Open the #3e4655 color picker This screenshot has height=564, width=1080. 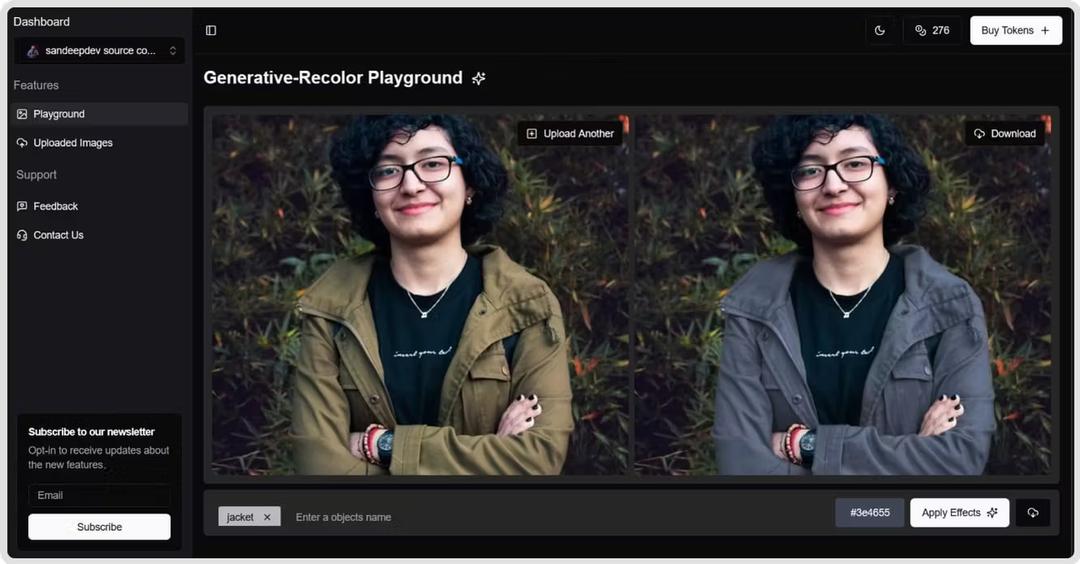point(869,512)
